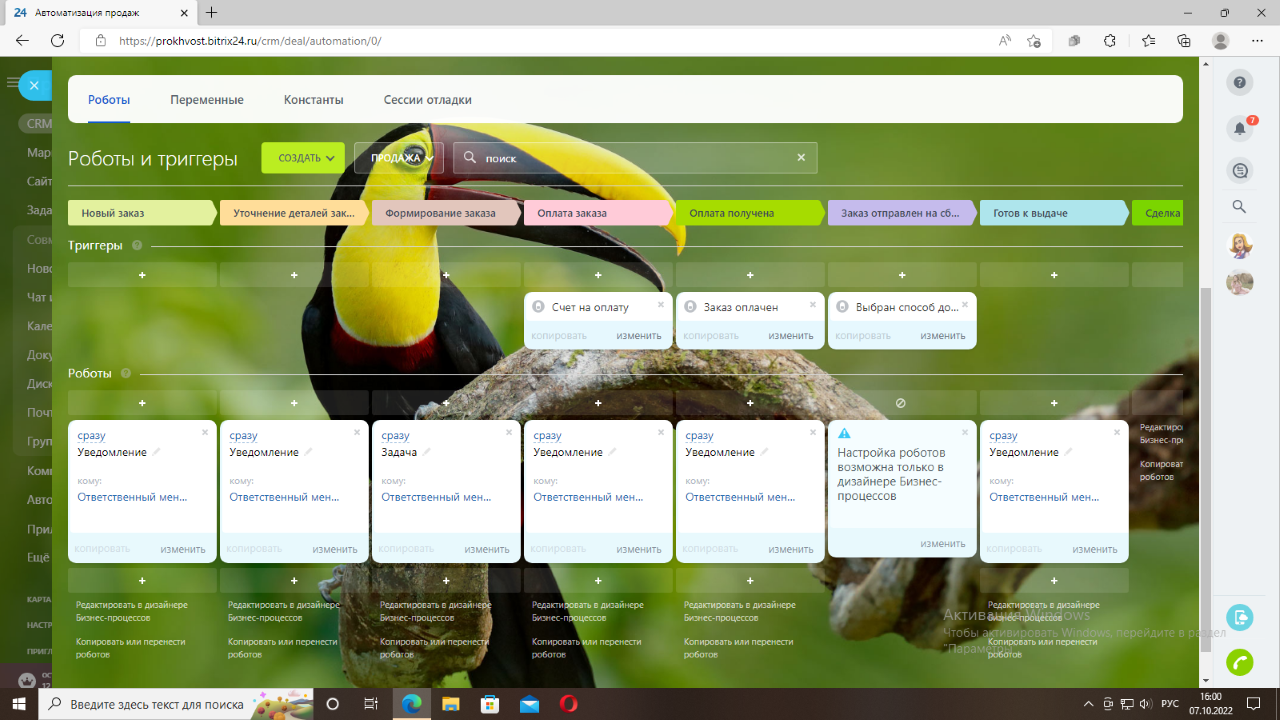
Task: Click the help question mark icon
Action: [x=1240, y=83]
